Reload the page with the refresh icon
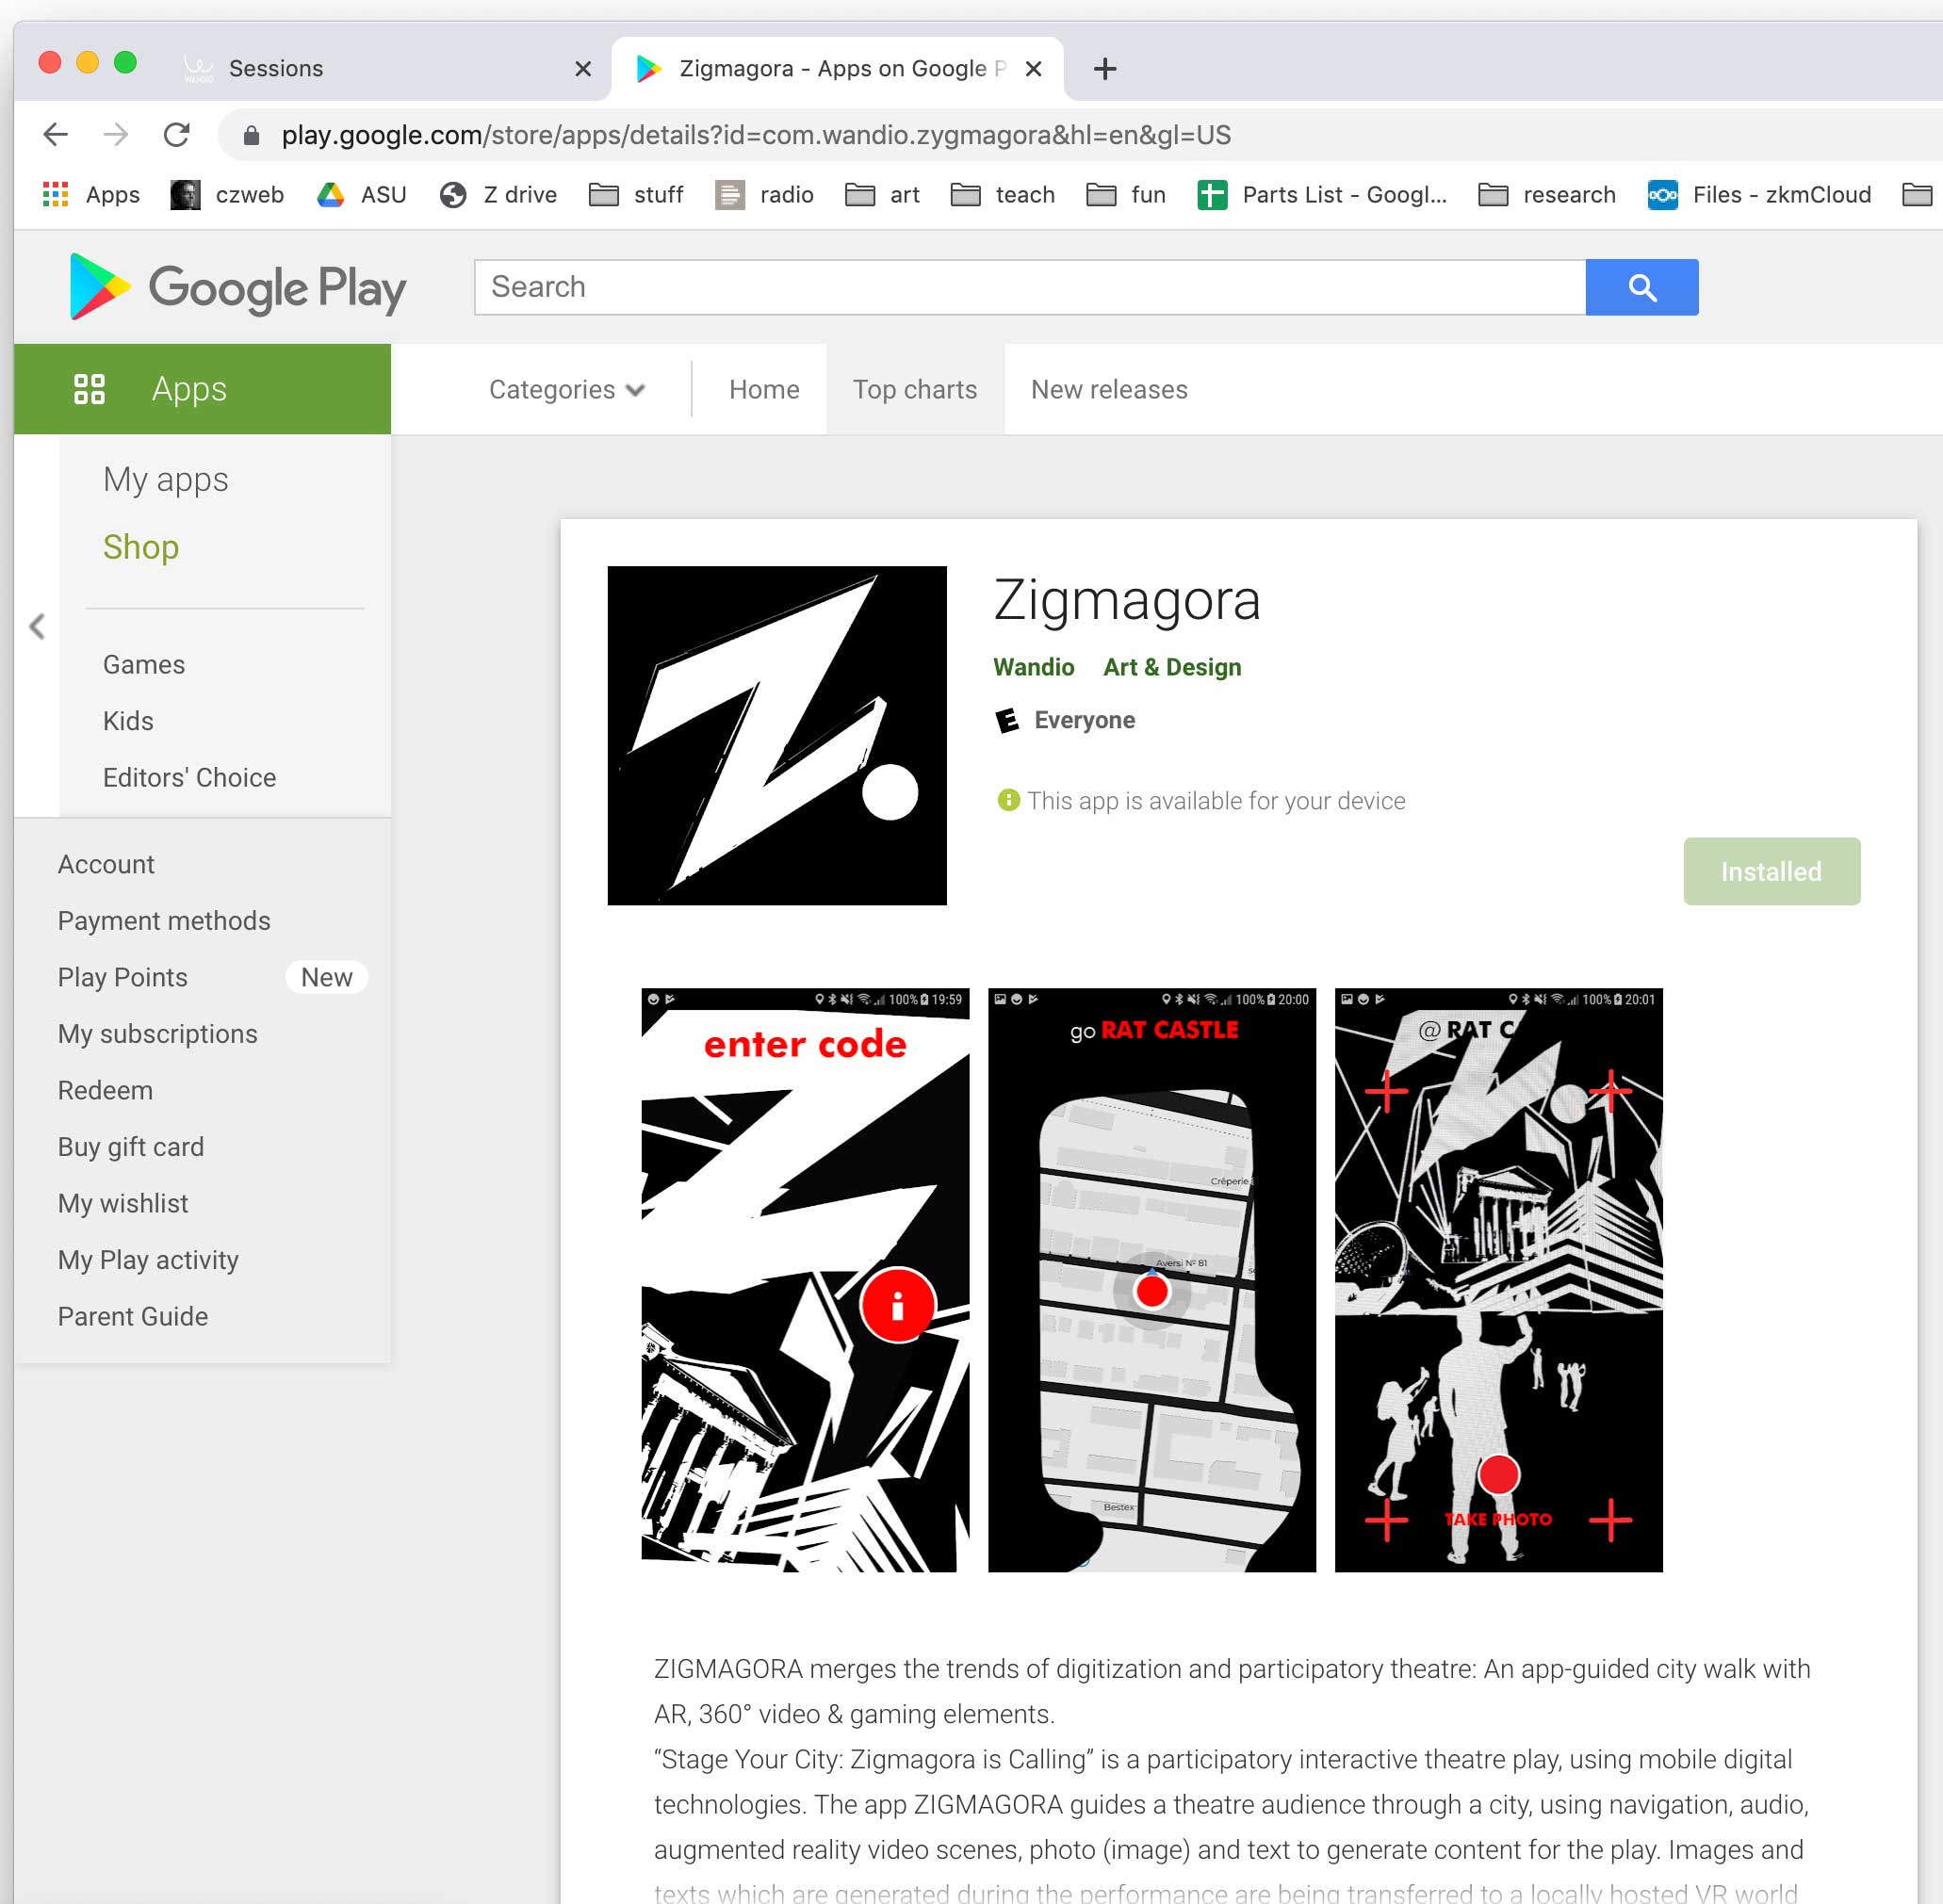Screen dimensions: 1943x1904 177,135
